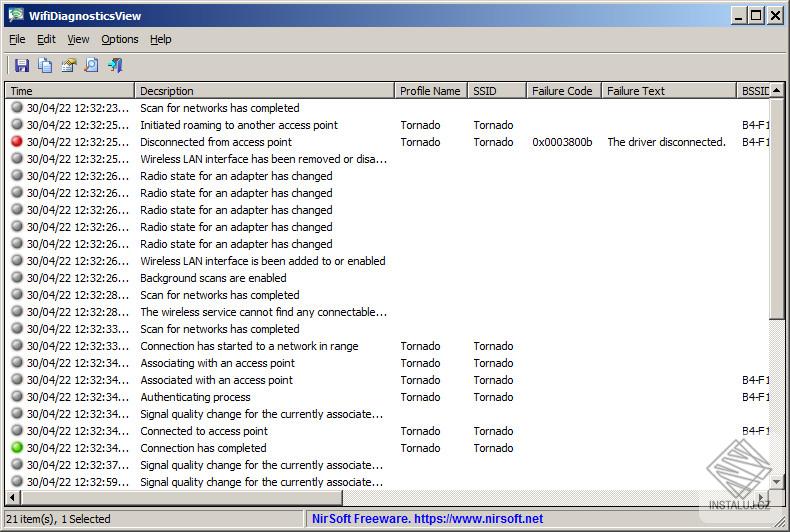Click the Copy Selected Items toolbar icon
The image size is (790, 532).
(x=45, y=66)
